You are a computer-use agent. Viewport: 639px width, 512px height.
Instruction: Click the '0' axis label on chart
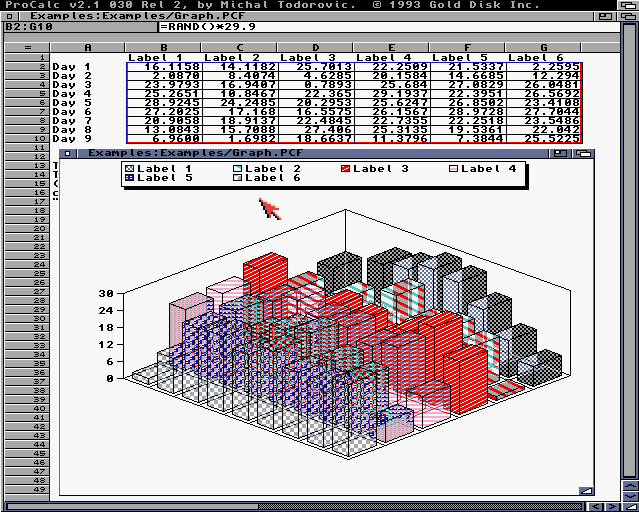point(110,379)
